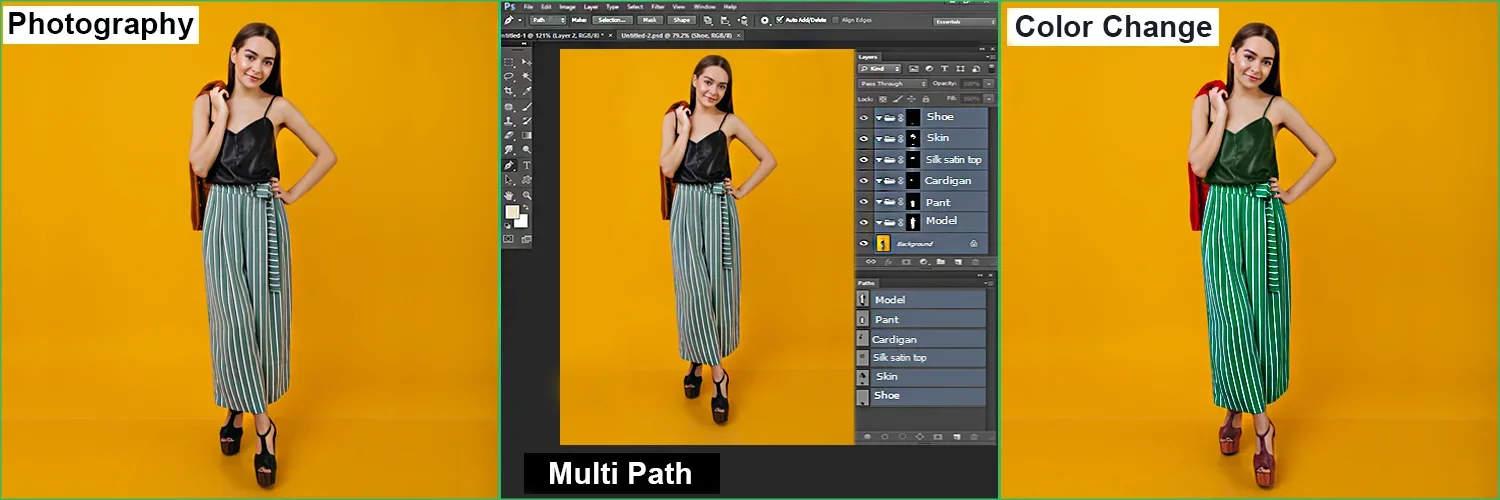Select the Hand tool
Image resolution: width=1500 pixels, height=500 pixels.
[x=509, y=195]
